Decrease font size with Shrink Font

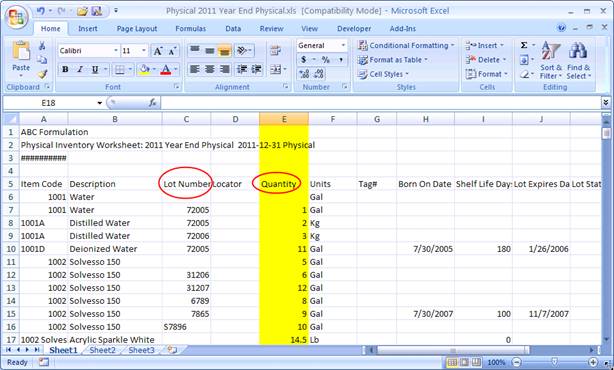pyautogui.click(x=172, y=51)
